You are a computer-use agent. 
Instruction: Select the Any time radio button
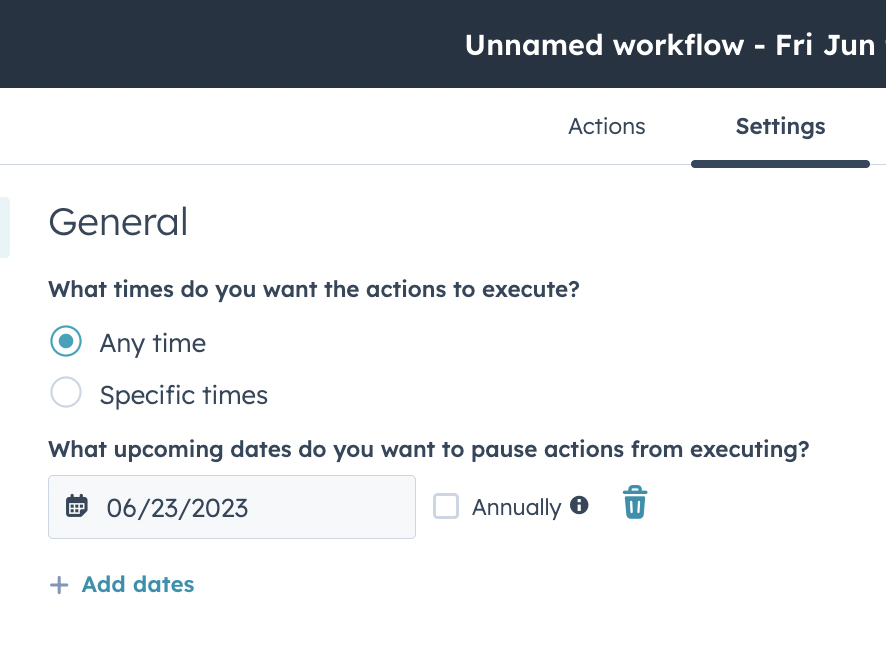tap(66, 341)
